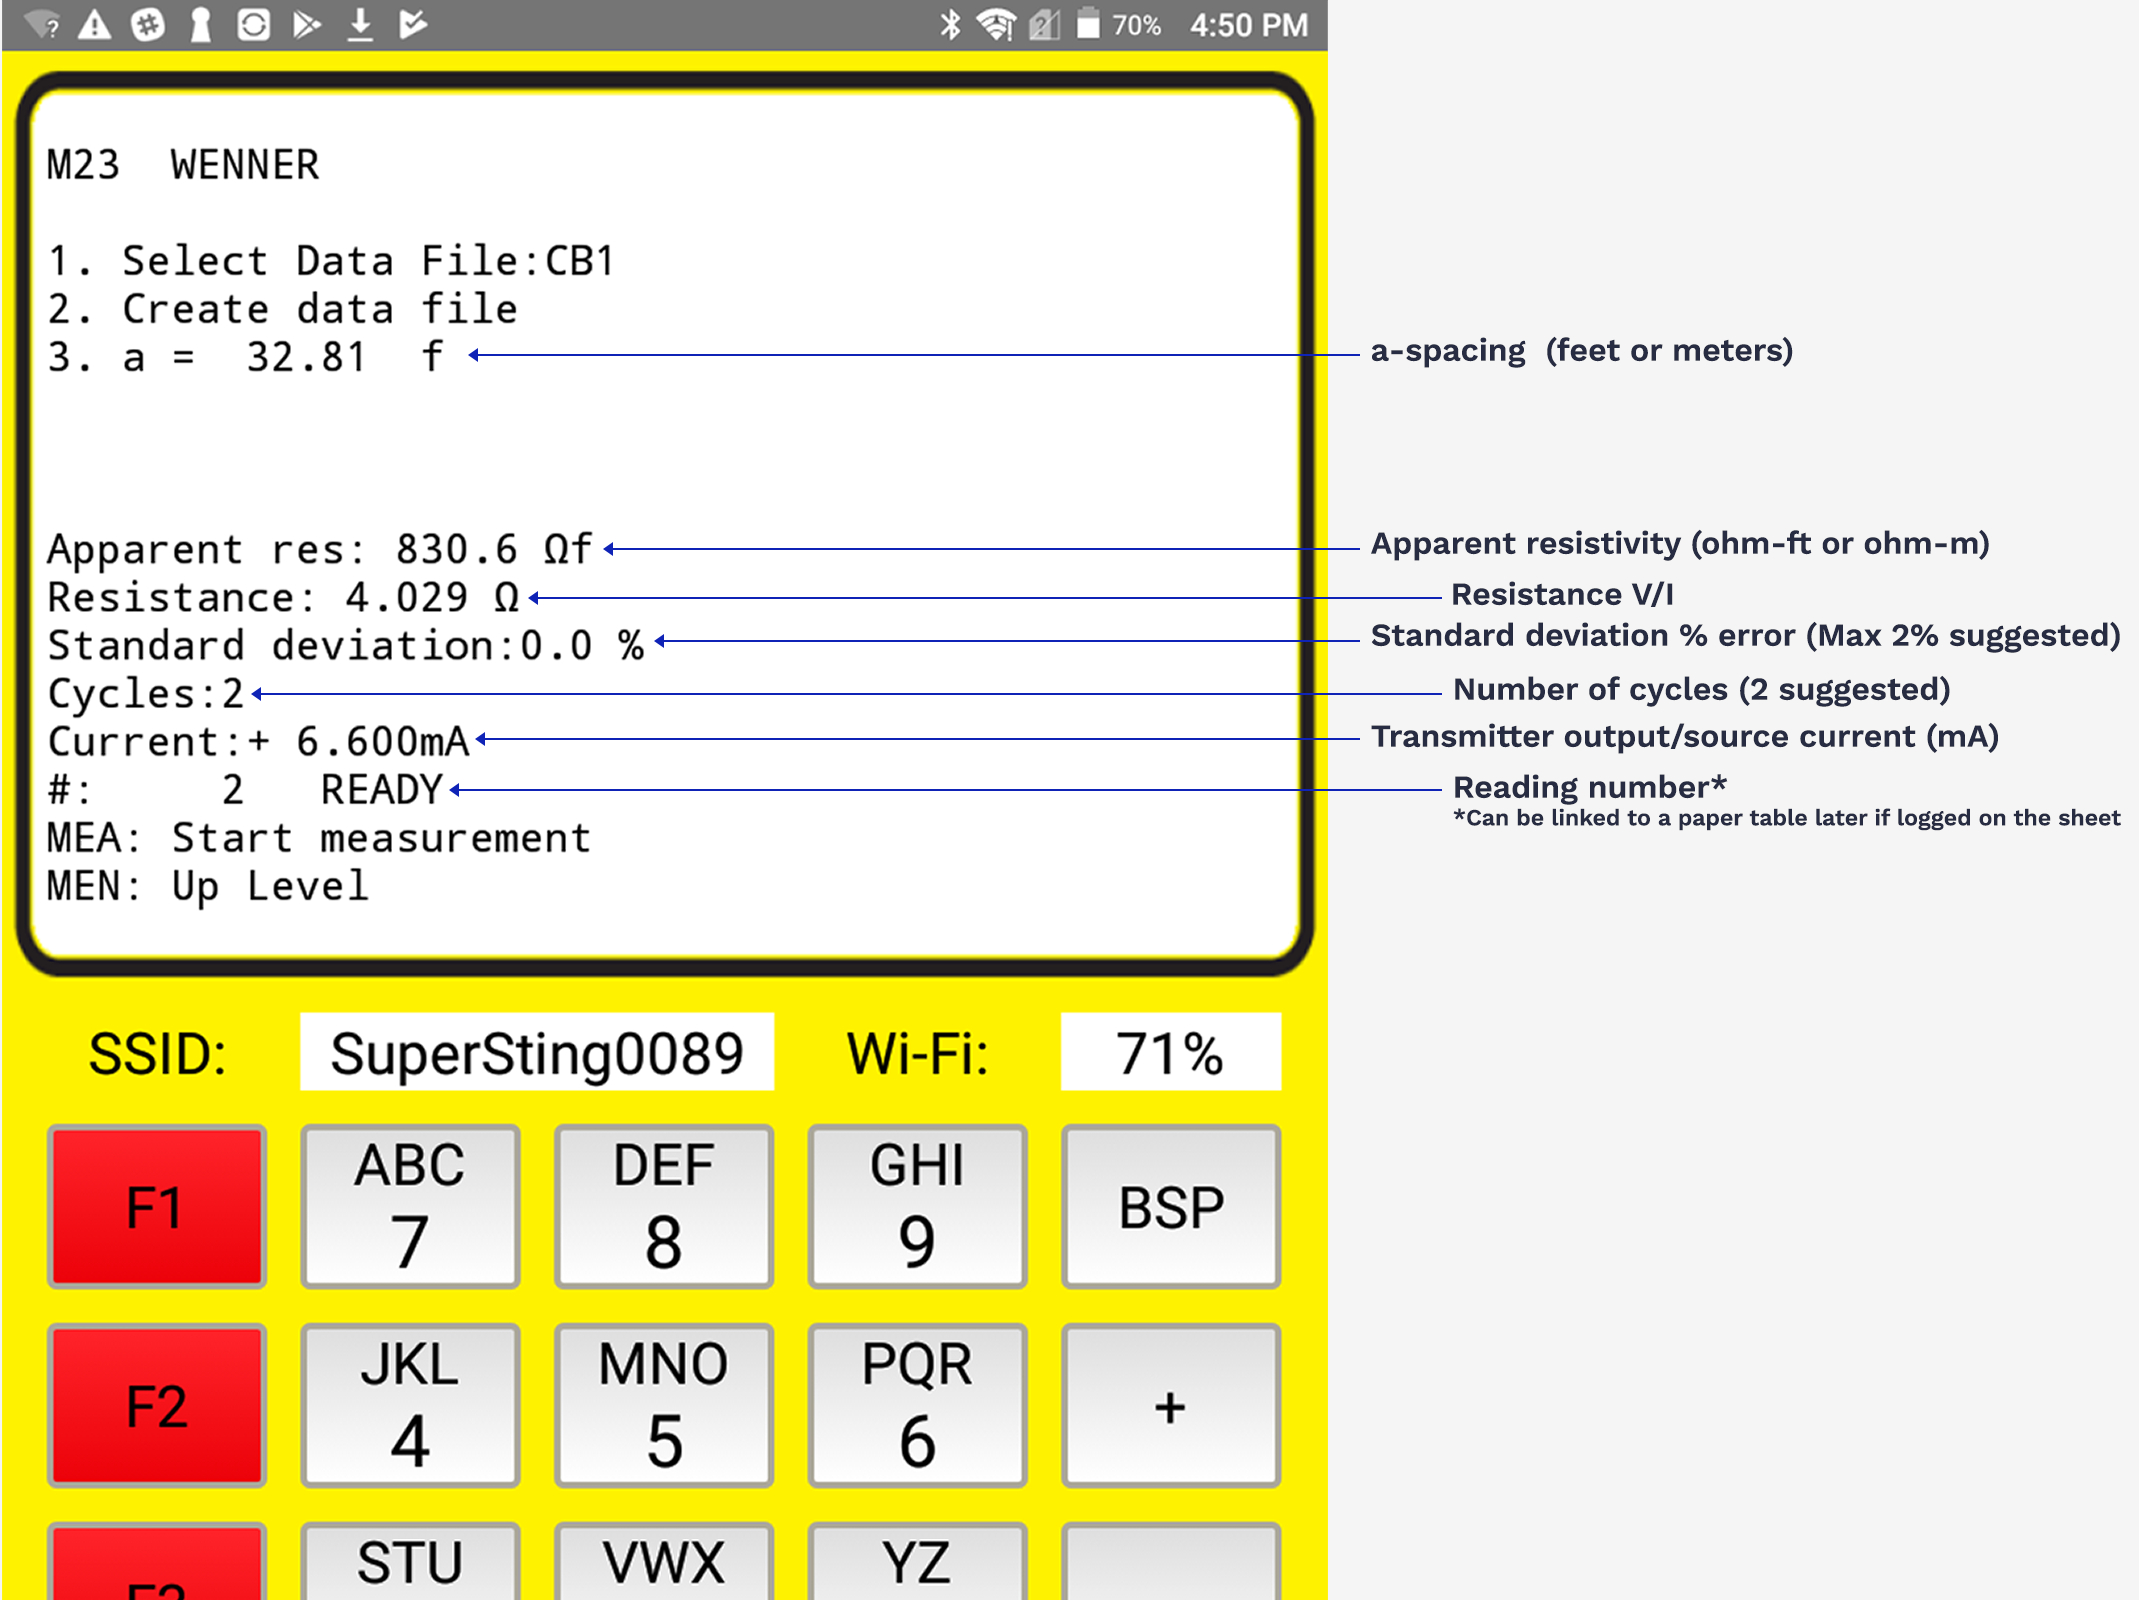Tap the Play Store notification icon

tap(306, 24)
